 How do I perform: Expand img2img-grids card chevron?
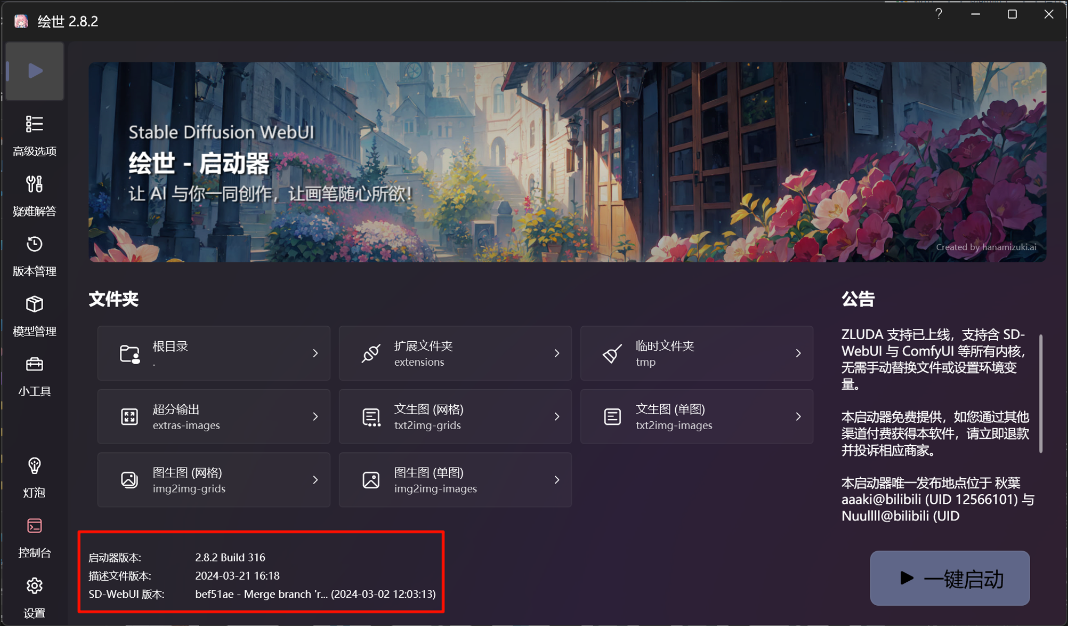pyautogui.click(x=315, y=480)
